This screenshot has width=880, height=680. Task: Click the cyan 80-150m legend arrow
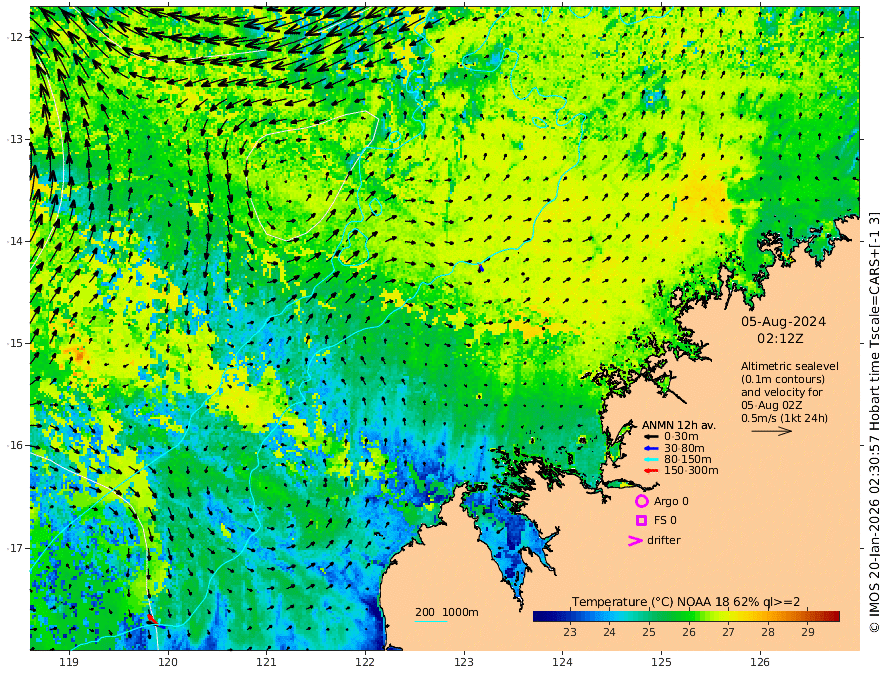(x=650, y=460)
